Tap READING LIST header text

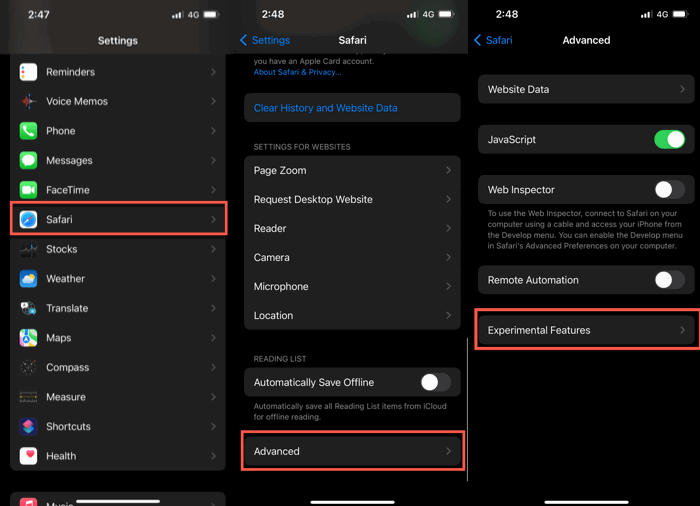(280, 359)
